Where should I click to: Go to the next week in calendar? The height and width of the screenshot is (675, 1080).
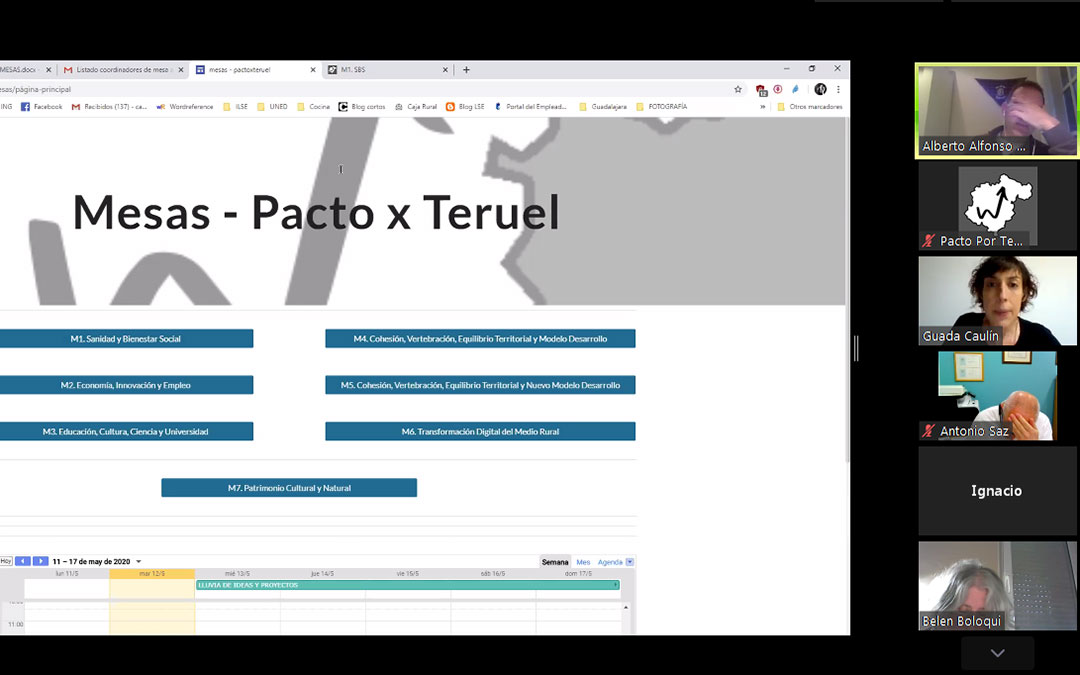[x=41, y=561]
